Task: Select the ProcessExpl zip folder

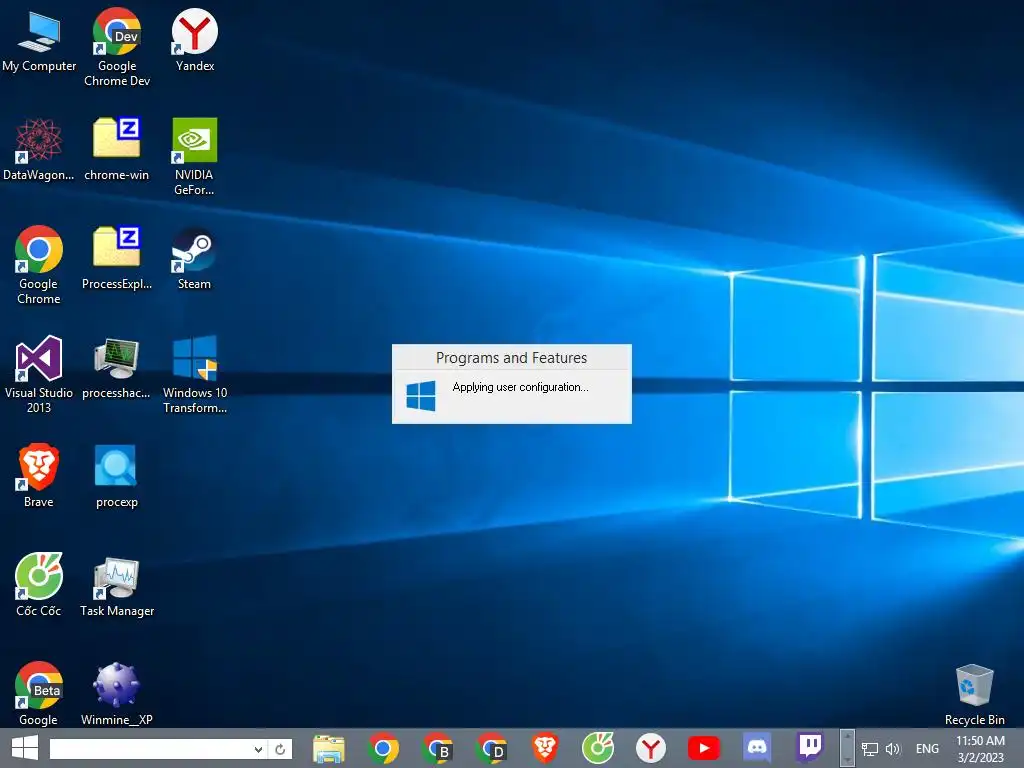Action: [117, 258]
